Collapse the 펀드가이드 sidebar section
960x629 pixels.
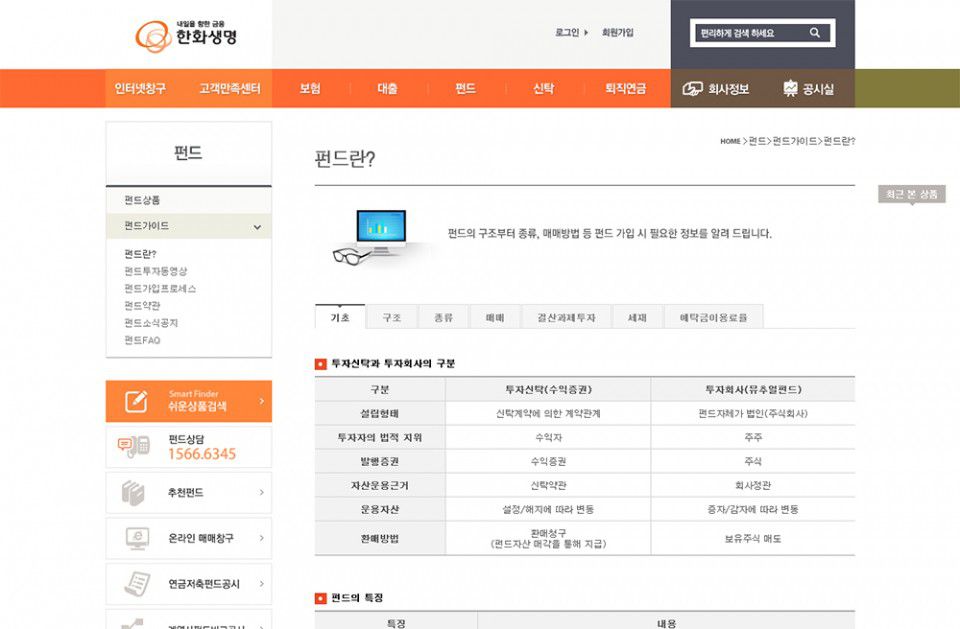coord(257,227)
